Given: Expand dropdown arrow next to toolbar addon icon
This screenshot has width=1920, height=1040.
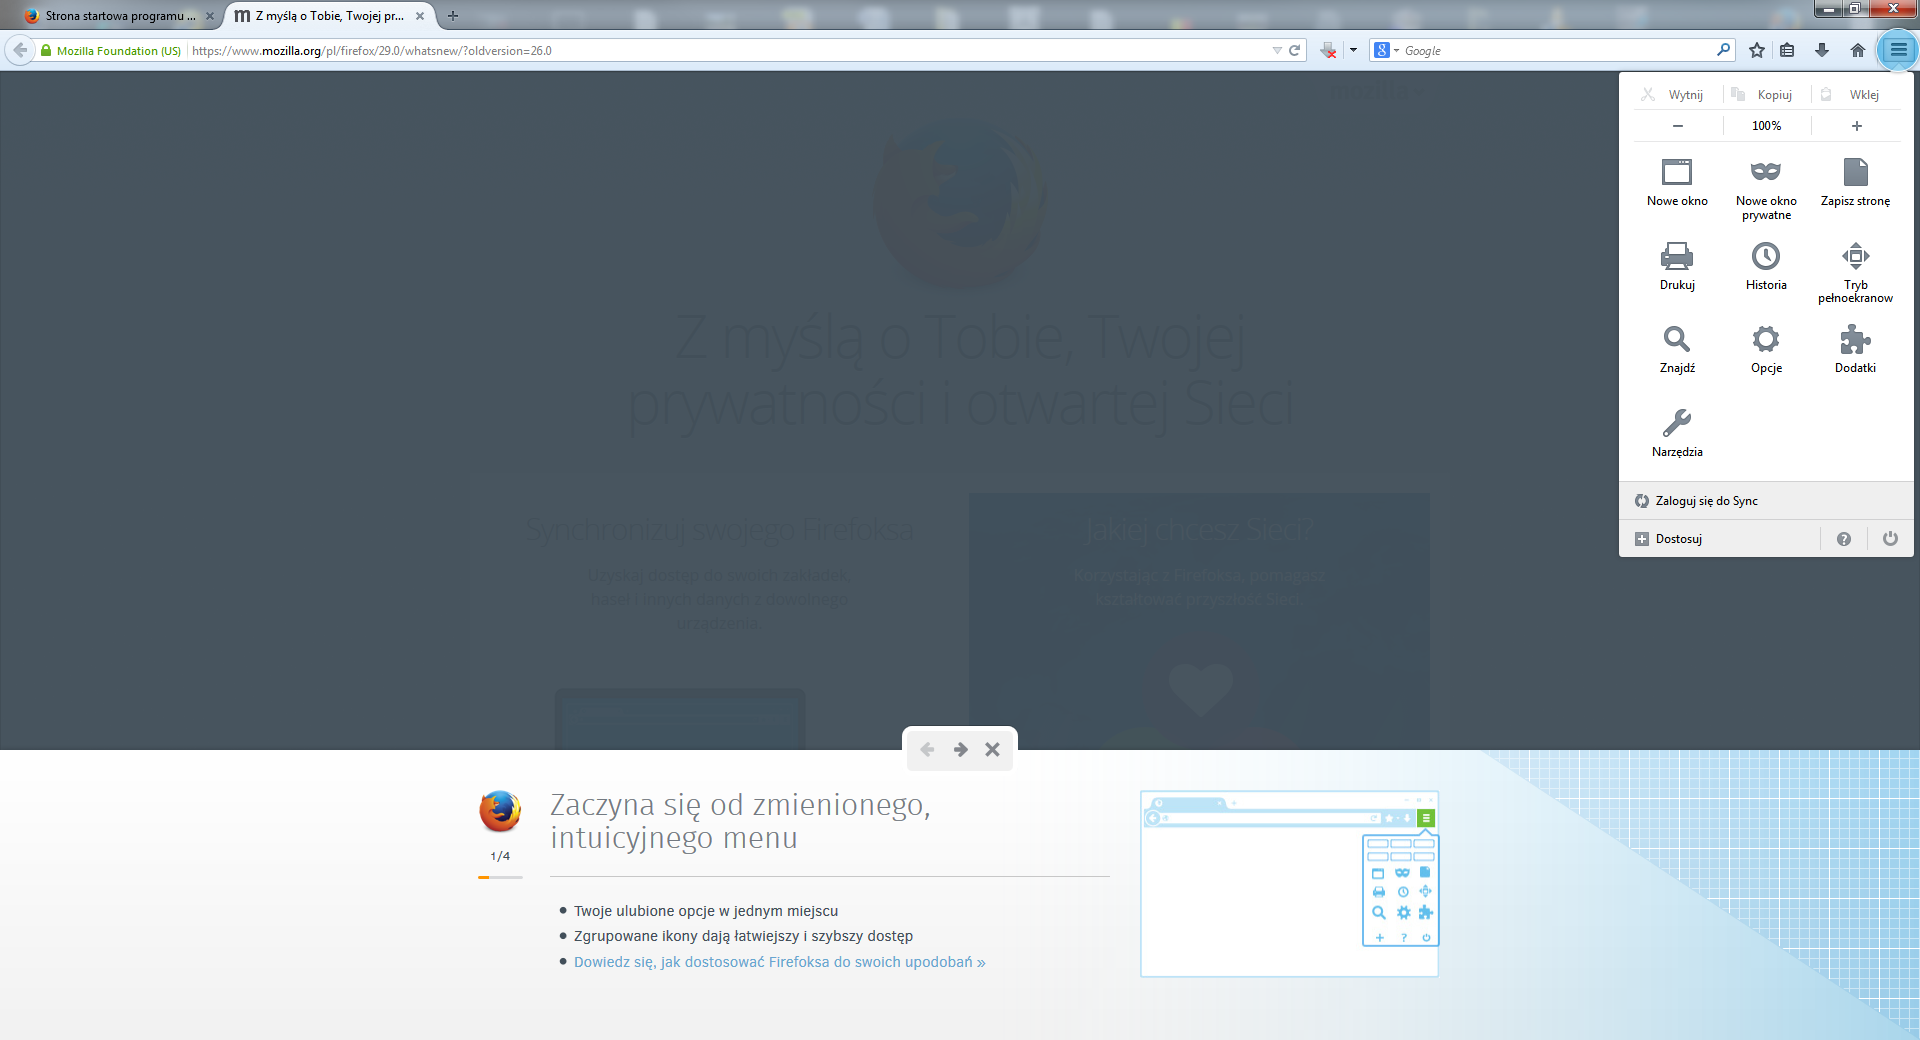Looking at the screenshot, I should pos(1353,50).
